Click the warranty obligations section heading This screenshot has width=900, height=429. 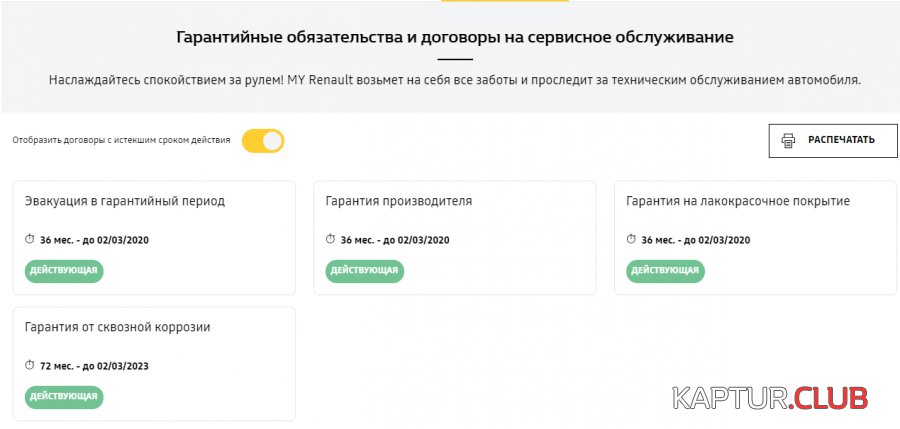coord(455,38)
